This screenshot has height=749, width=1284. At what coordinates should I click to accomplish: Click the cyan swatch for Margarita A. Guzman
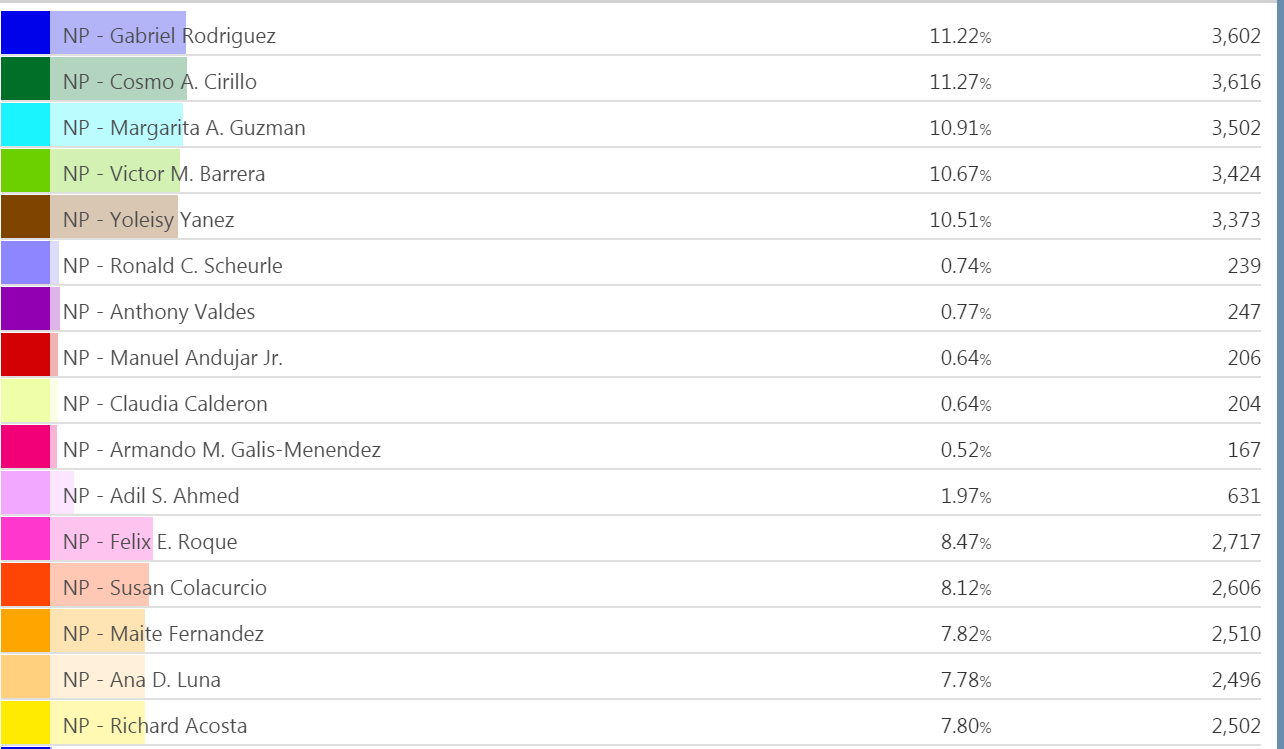coord(25,125)
